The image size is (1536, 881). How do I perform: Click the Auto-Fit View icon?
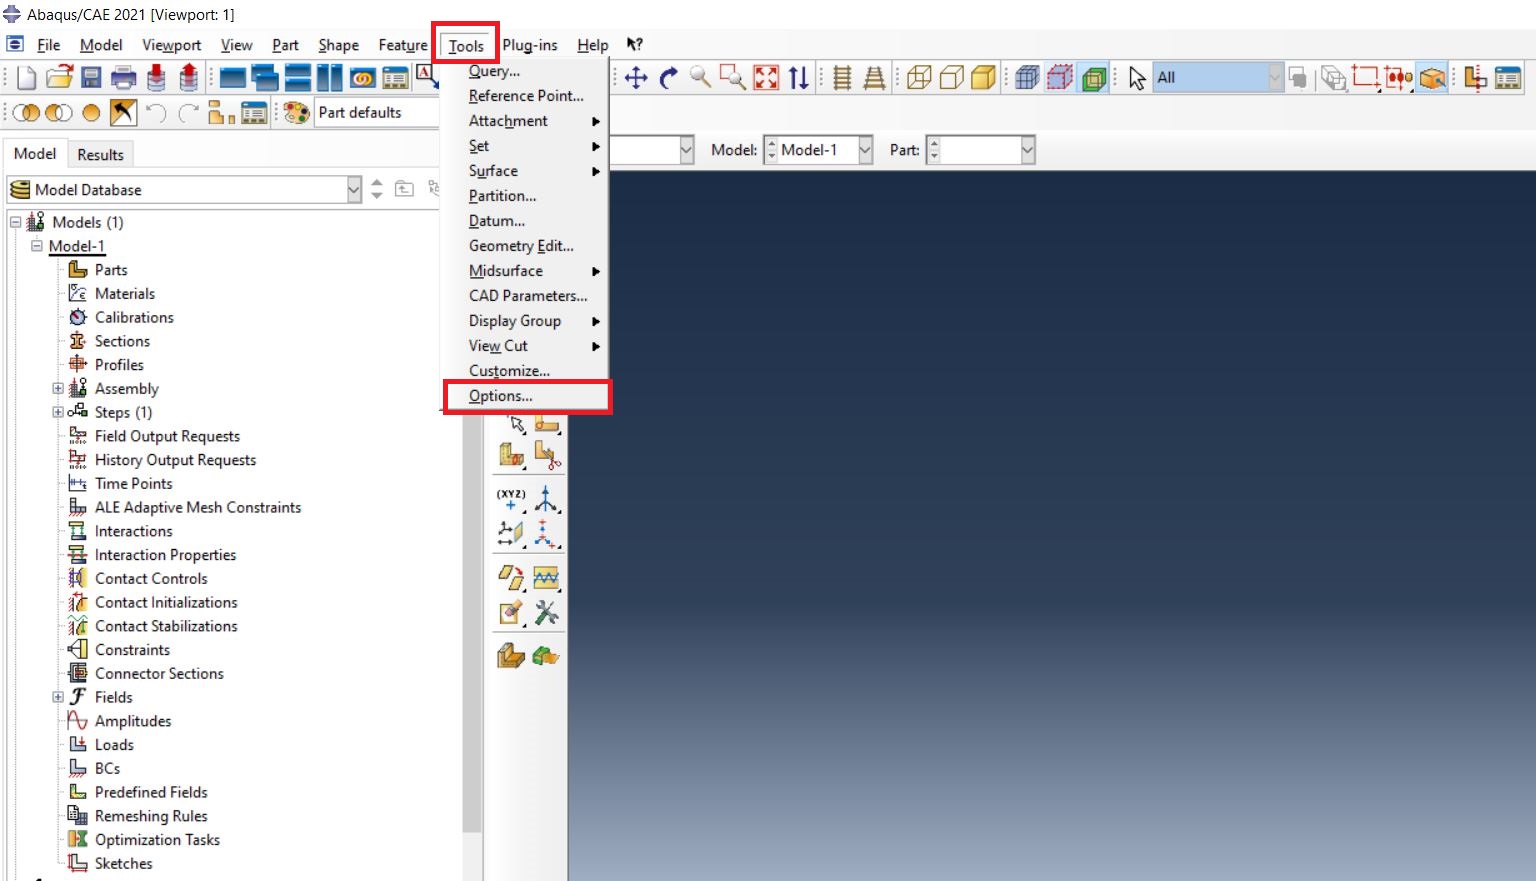pyautogui.click(x=766, y=78)
